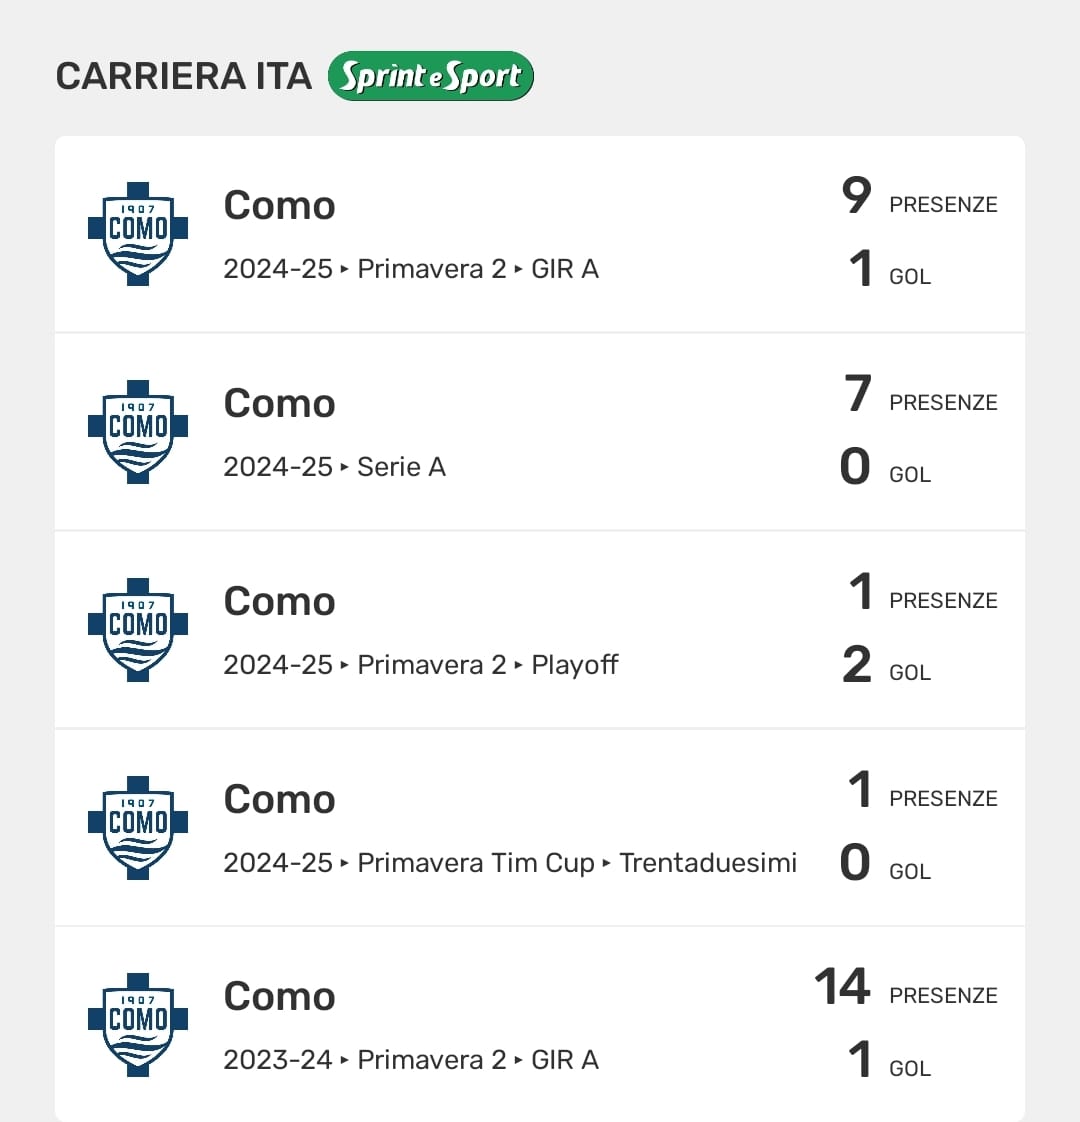Screen dimensions: 1080x1122
Task: Select the 2023-24 Primavera 2 GIR A text
Action: coord(411,1060)
